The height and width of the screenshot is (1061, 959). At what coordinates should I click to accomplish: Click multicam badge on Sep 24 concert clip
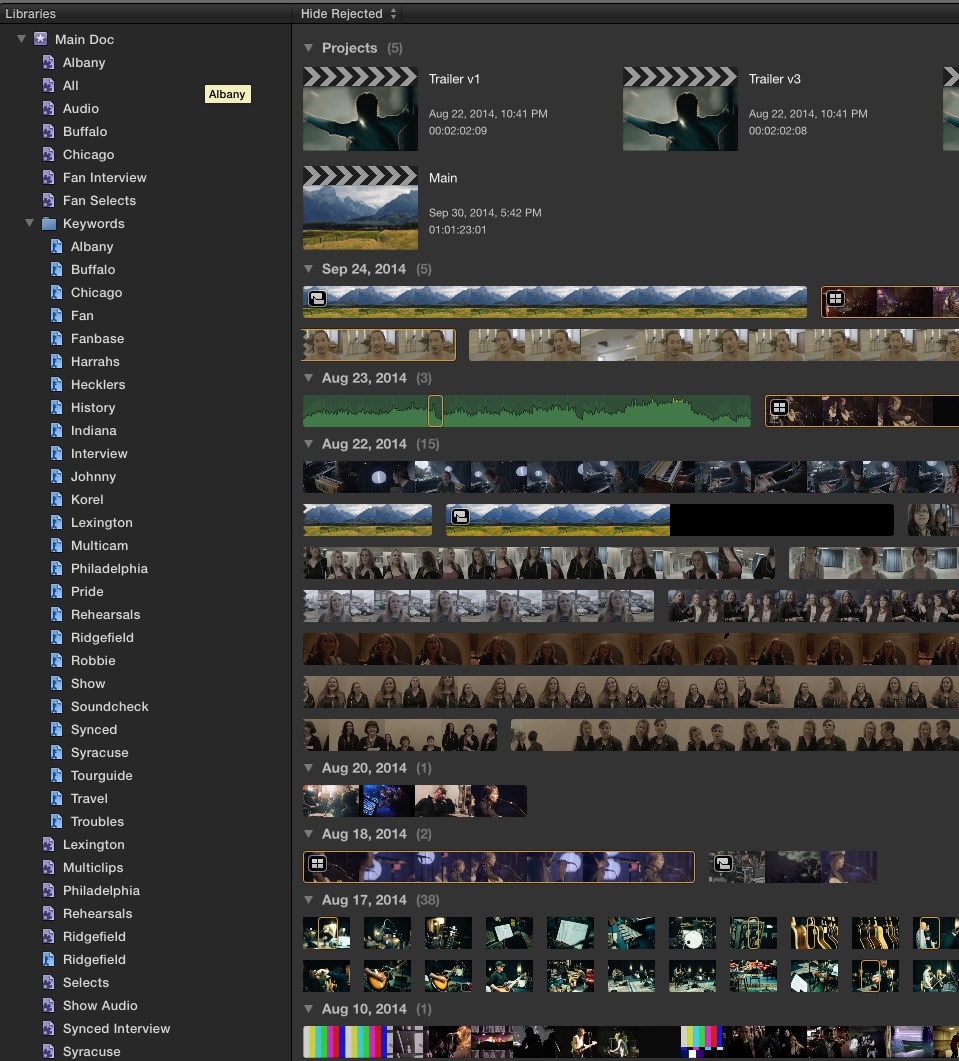point(836,298)
